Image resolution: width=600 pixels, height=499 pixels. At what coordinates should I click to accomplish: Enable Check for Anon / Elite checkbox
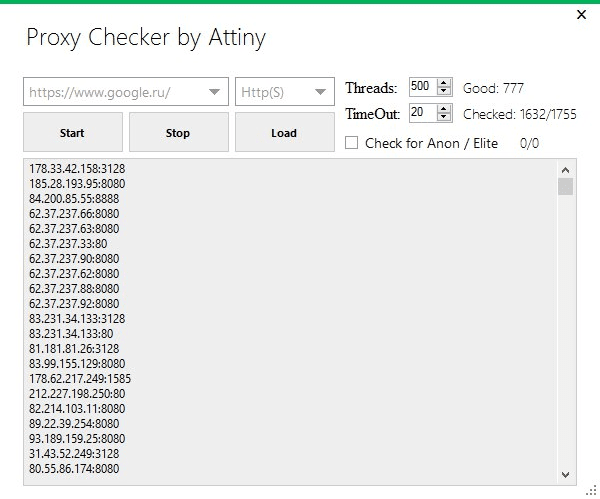tap(352, 143)
